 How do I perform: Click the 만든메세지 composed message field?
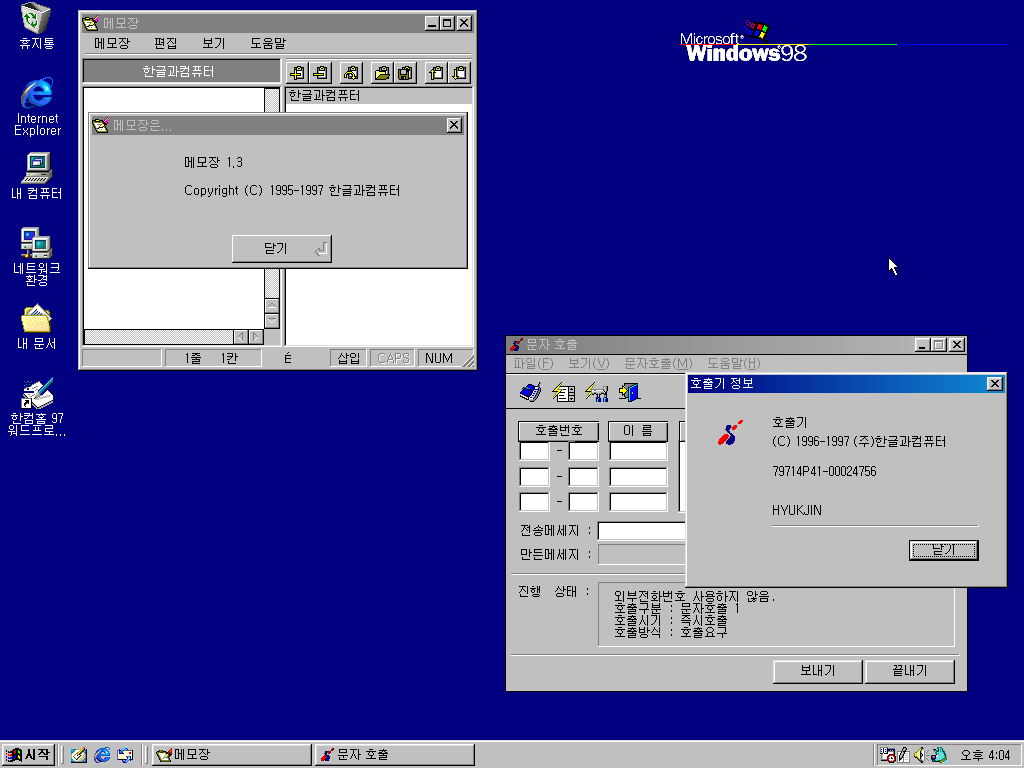[x=641, y=554]
